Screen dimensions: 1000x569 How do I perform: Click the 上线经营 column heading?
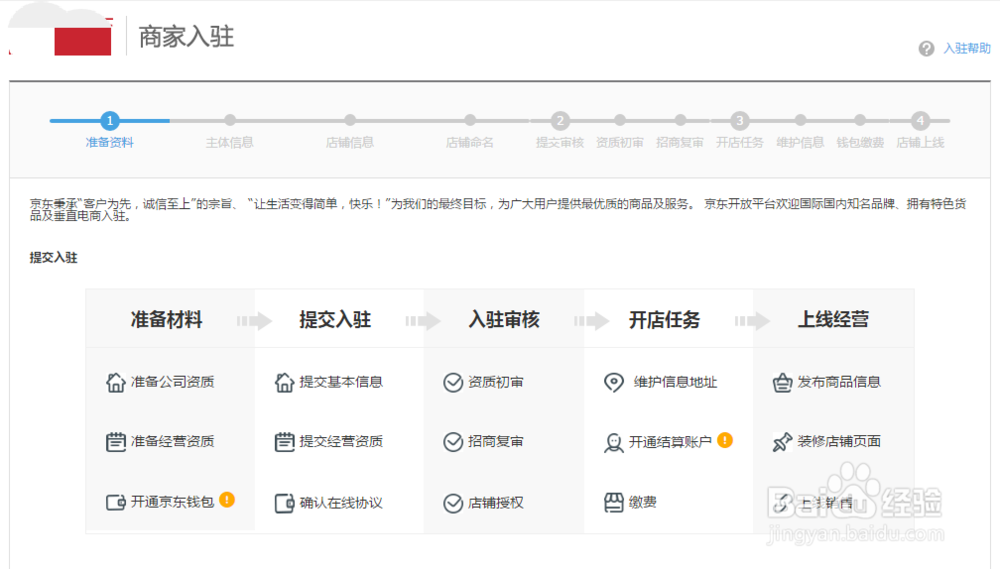pos(833,320)
